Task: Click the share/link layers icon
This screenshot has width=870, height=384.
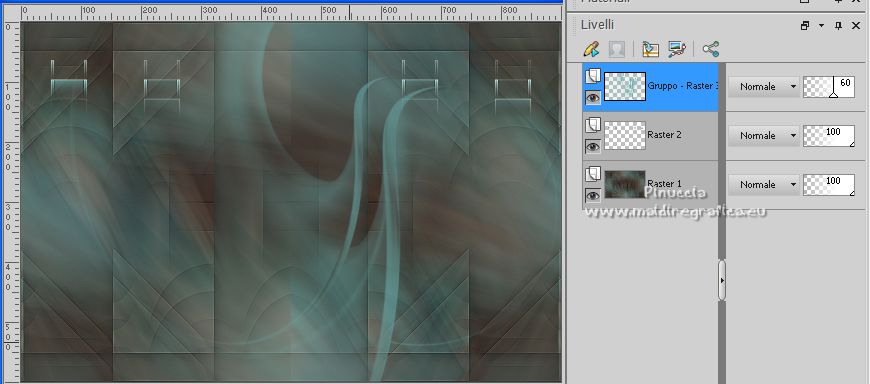Action: click(711, 49)
